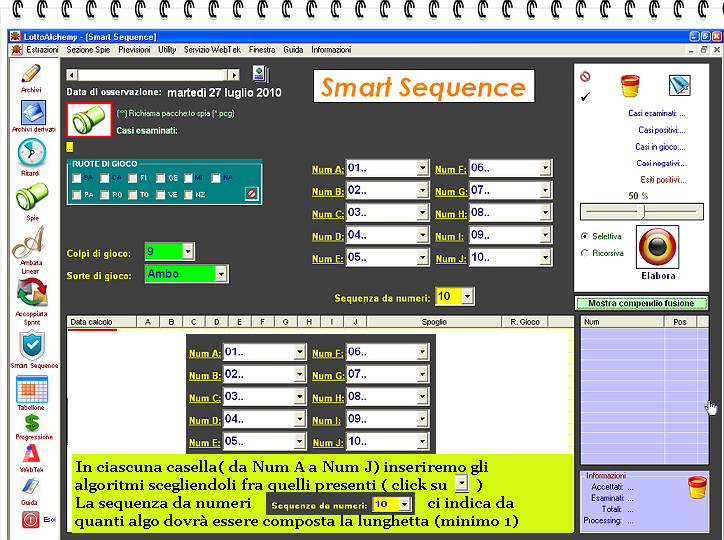Screen dimensions: 724x540
Task: Expand upper Num F dropdown showing 06..
Action: point(545,168)
